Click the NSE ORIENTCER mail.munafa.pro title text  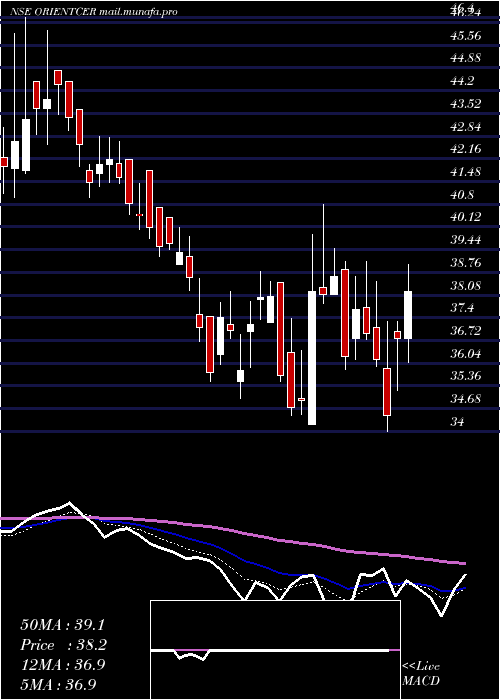(x=94, y=12)
